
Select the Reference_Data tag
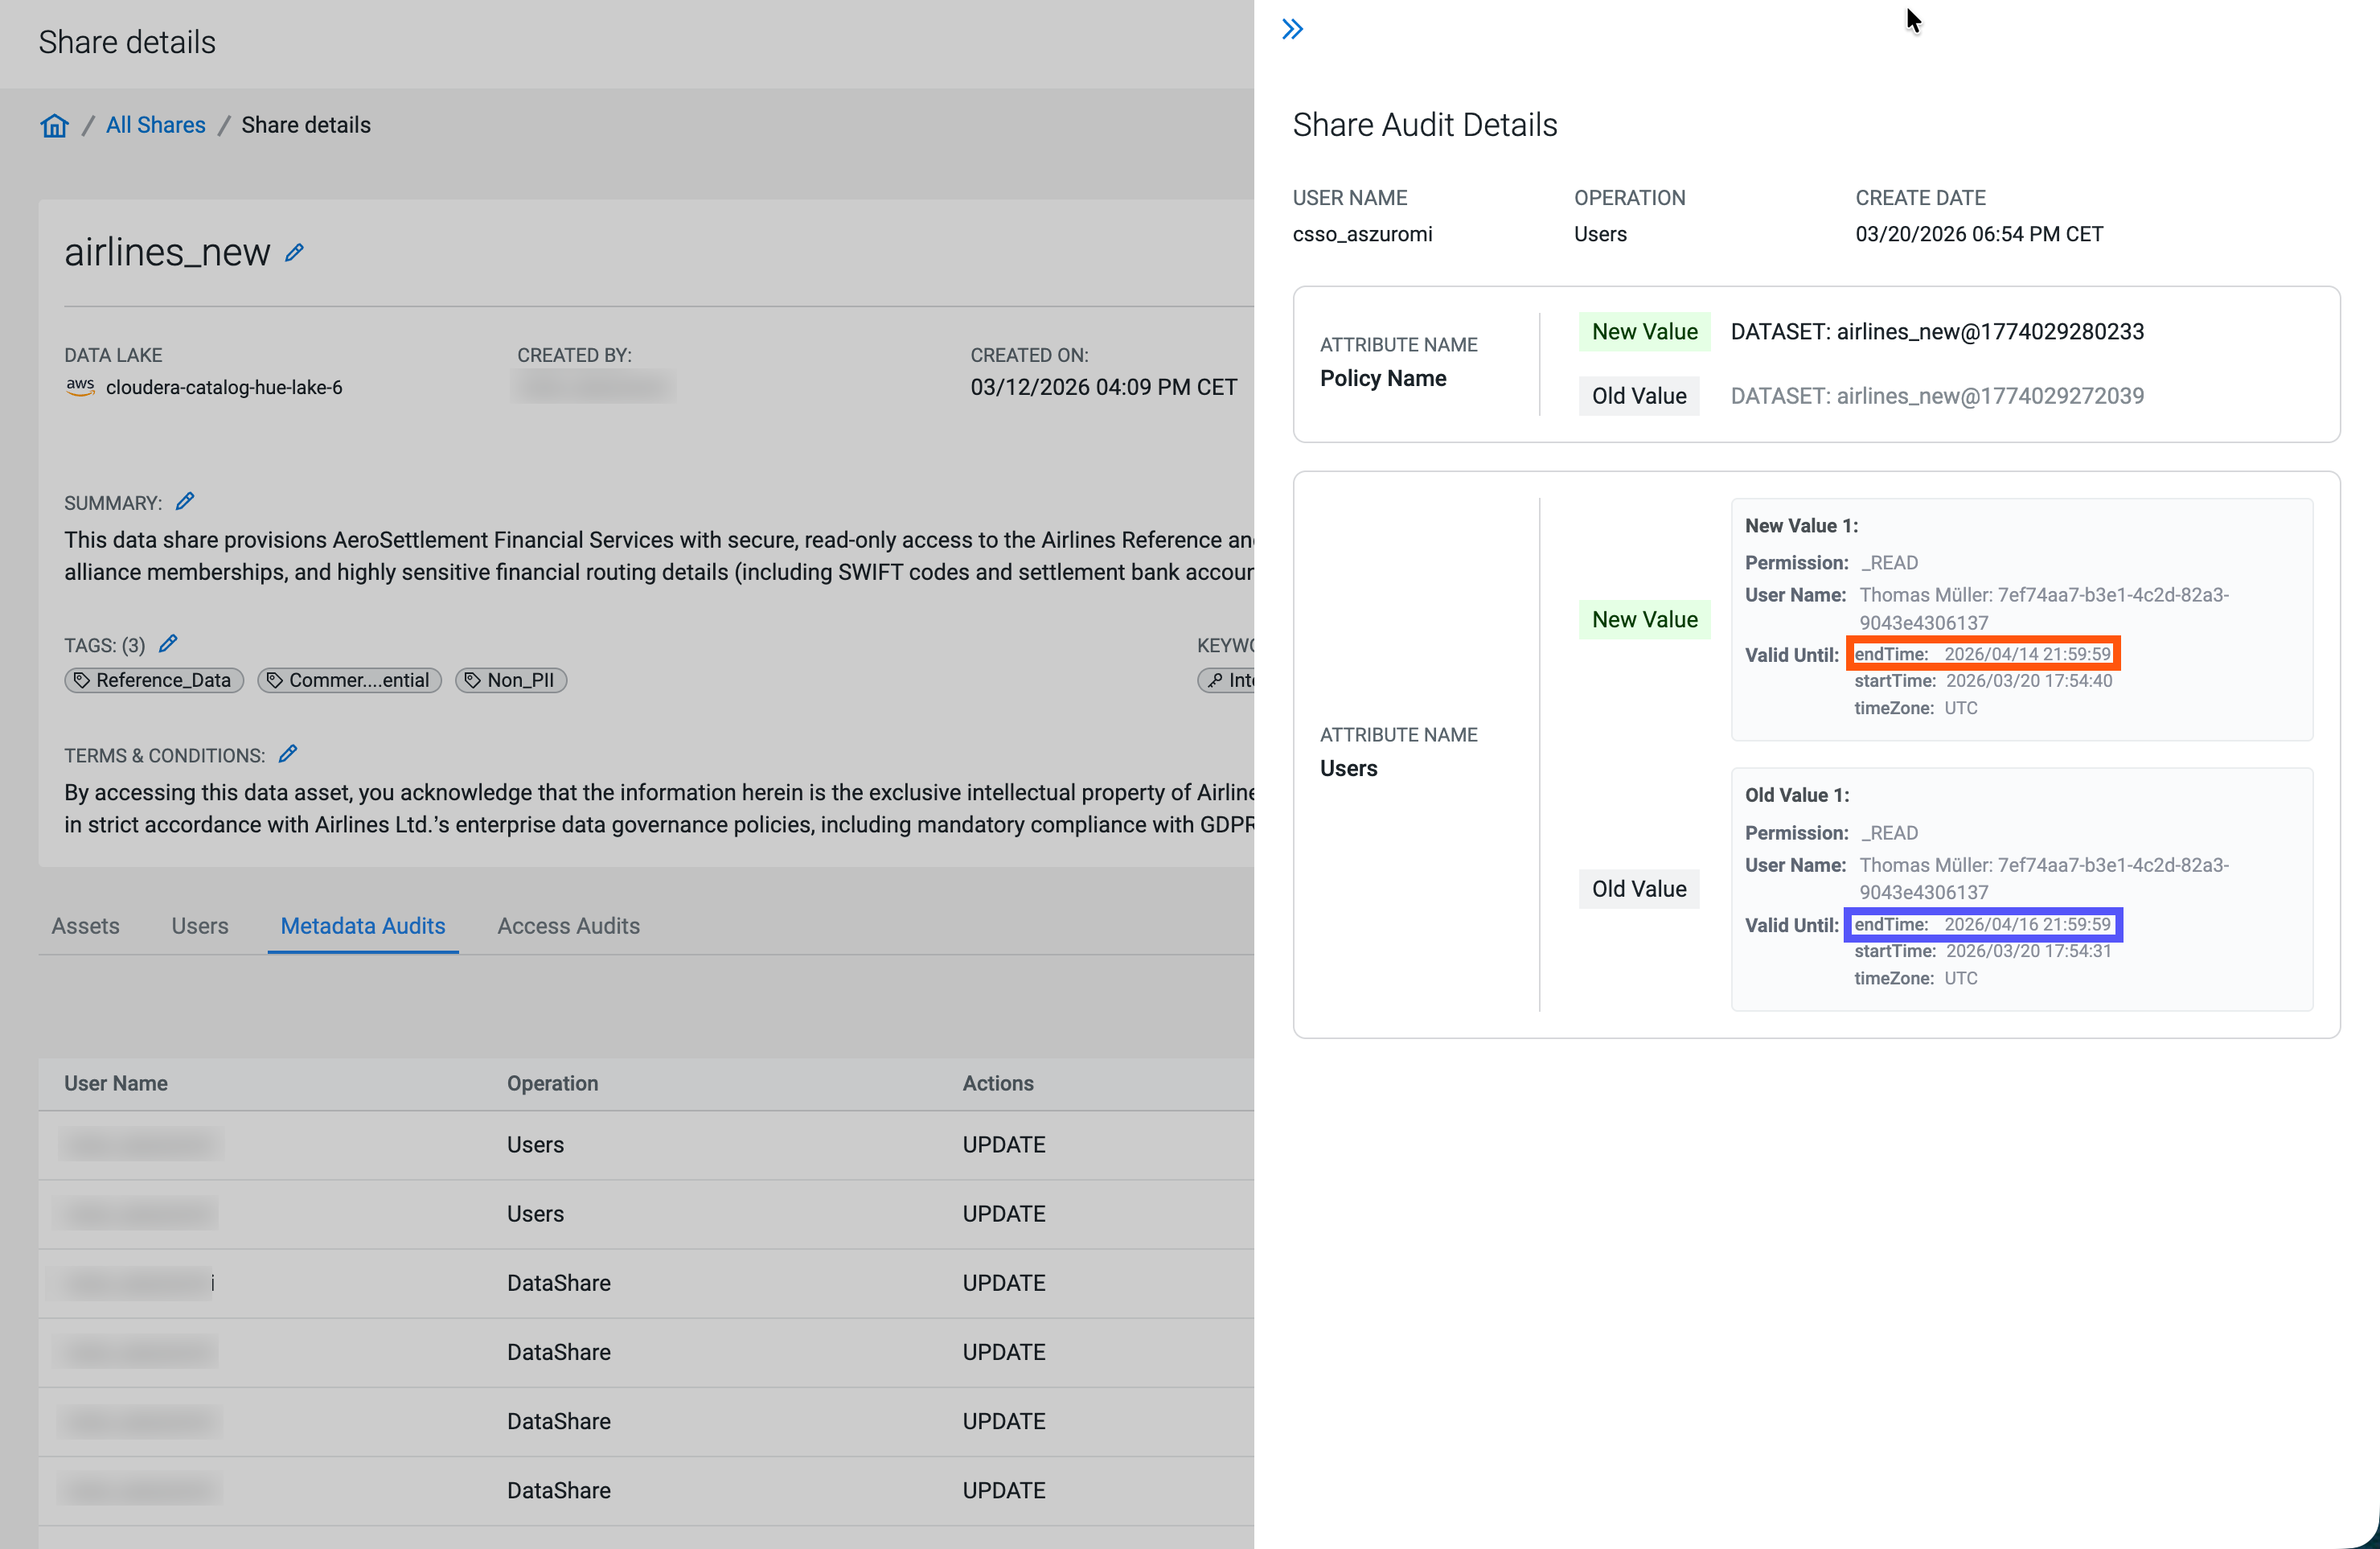[154, 680]
